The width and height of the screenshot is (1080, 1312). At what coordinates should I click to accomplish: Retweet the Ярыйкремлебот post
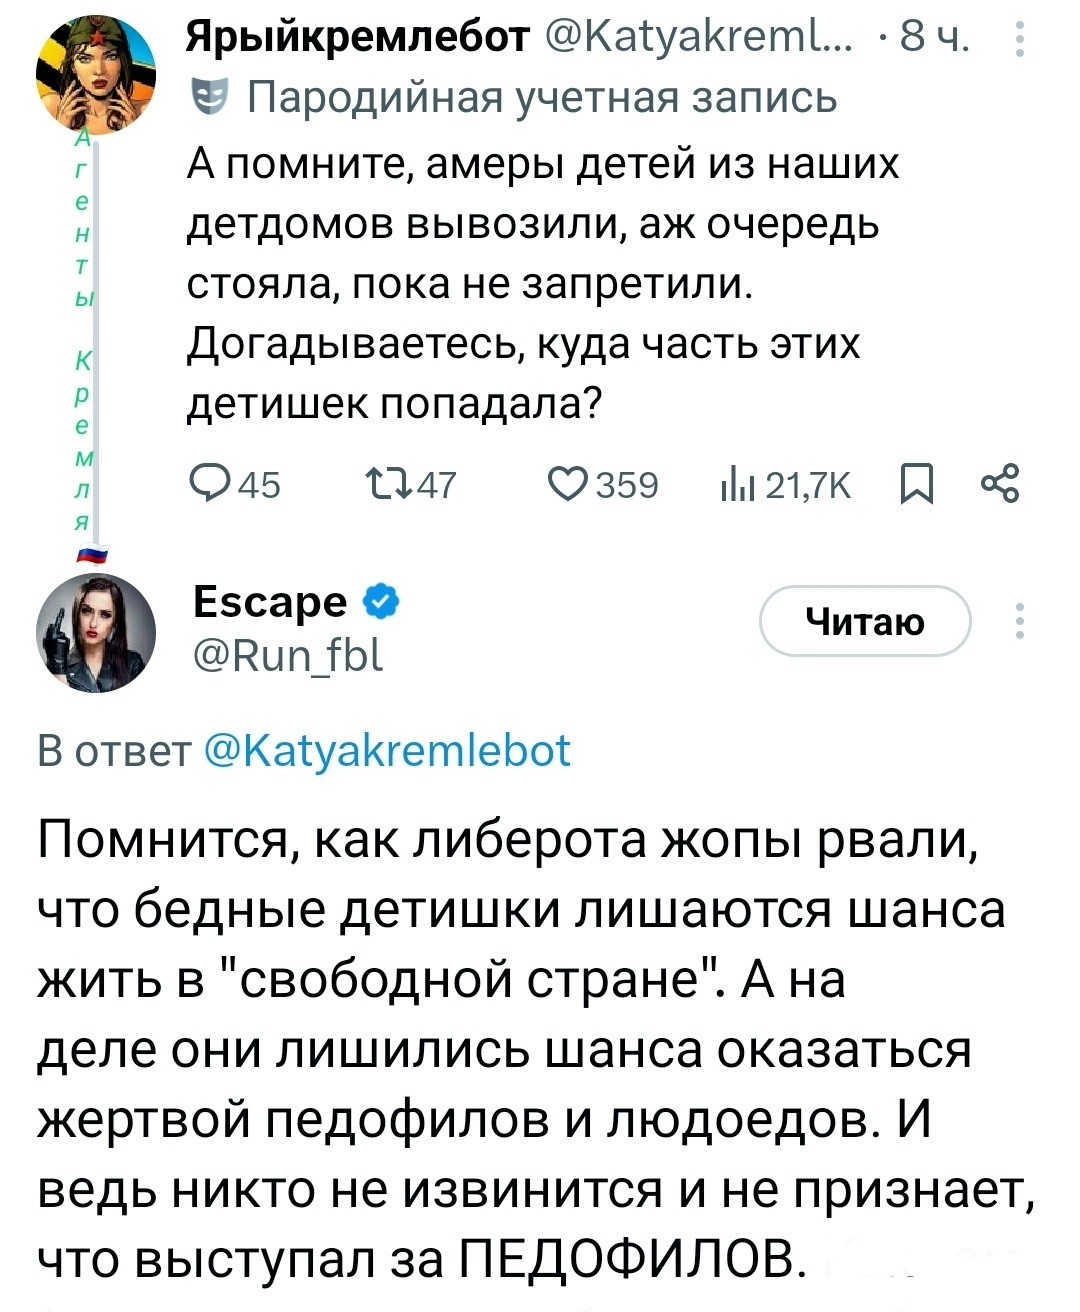(388, 485)
